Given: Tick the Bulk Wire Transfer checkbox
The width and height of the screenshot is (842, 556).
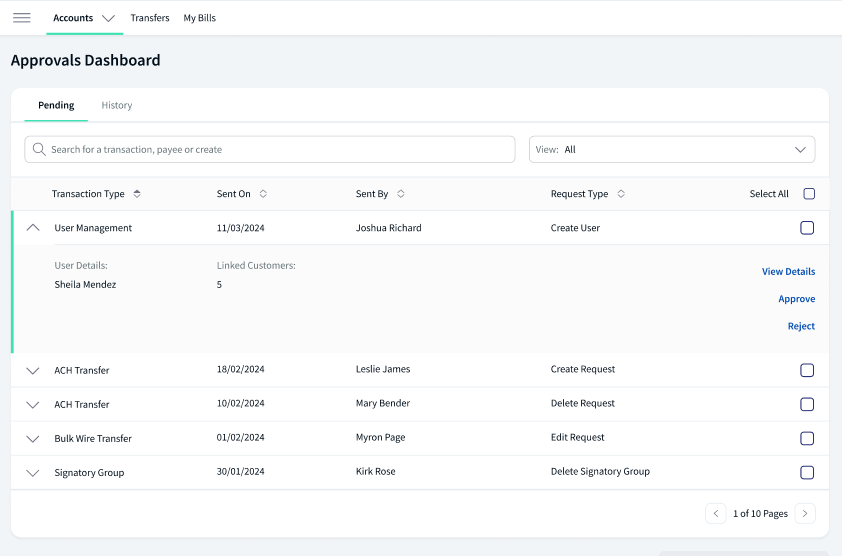Looking at the screenshot, I should (807, 438).
